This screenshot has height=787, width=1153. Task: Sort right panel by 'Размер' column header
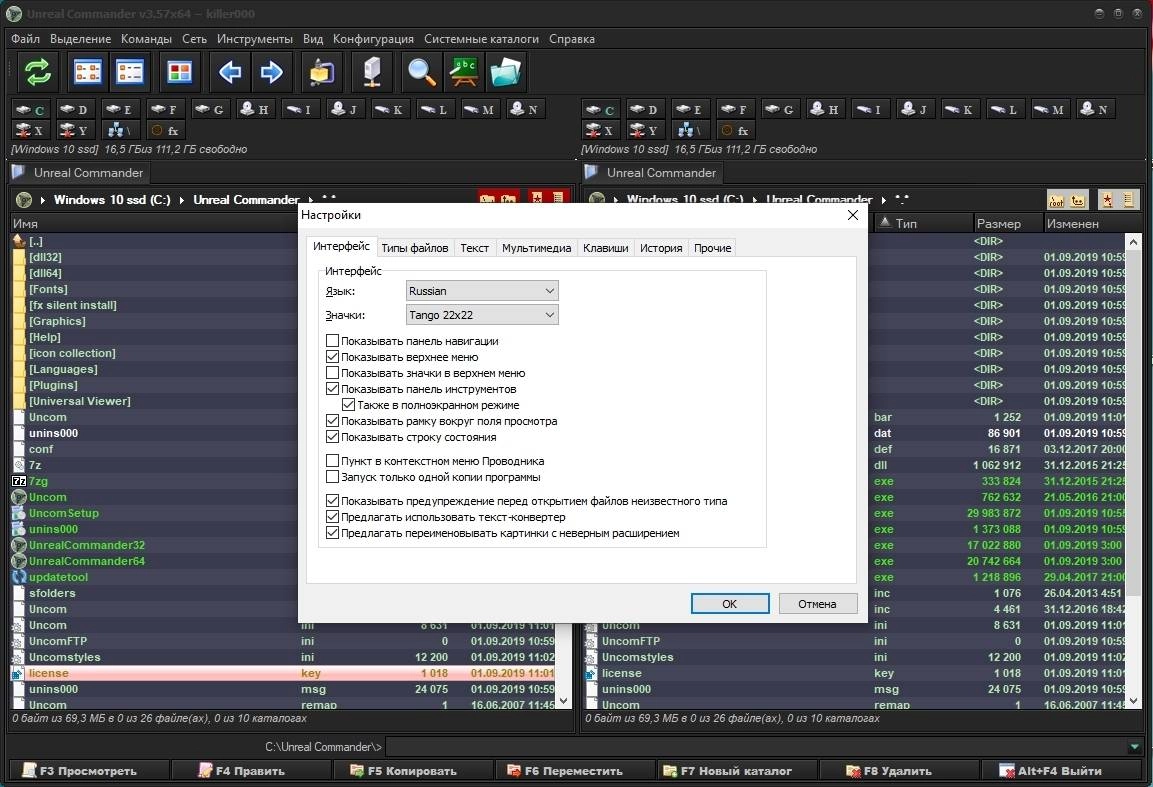tap(1007, 223)
